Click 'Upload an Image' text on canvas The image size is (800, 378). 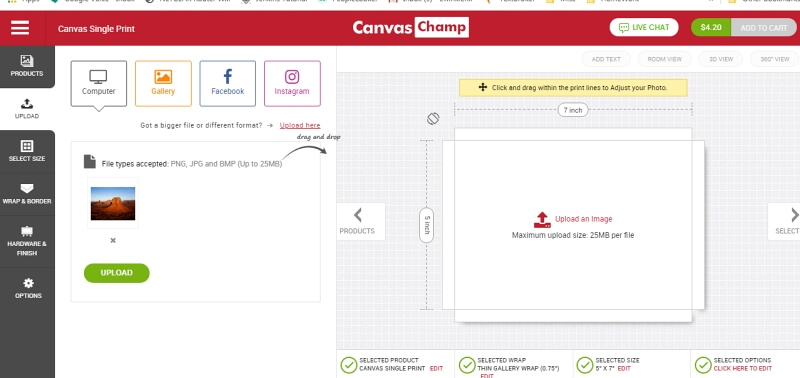click(x=583, y=219)
